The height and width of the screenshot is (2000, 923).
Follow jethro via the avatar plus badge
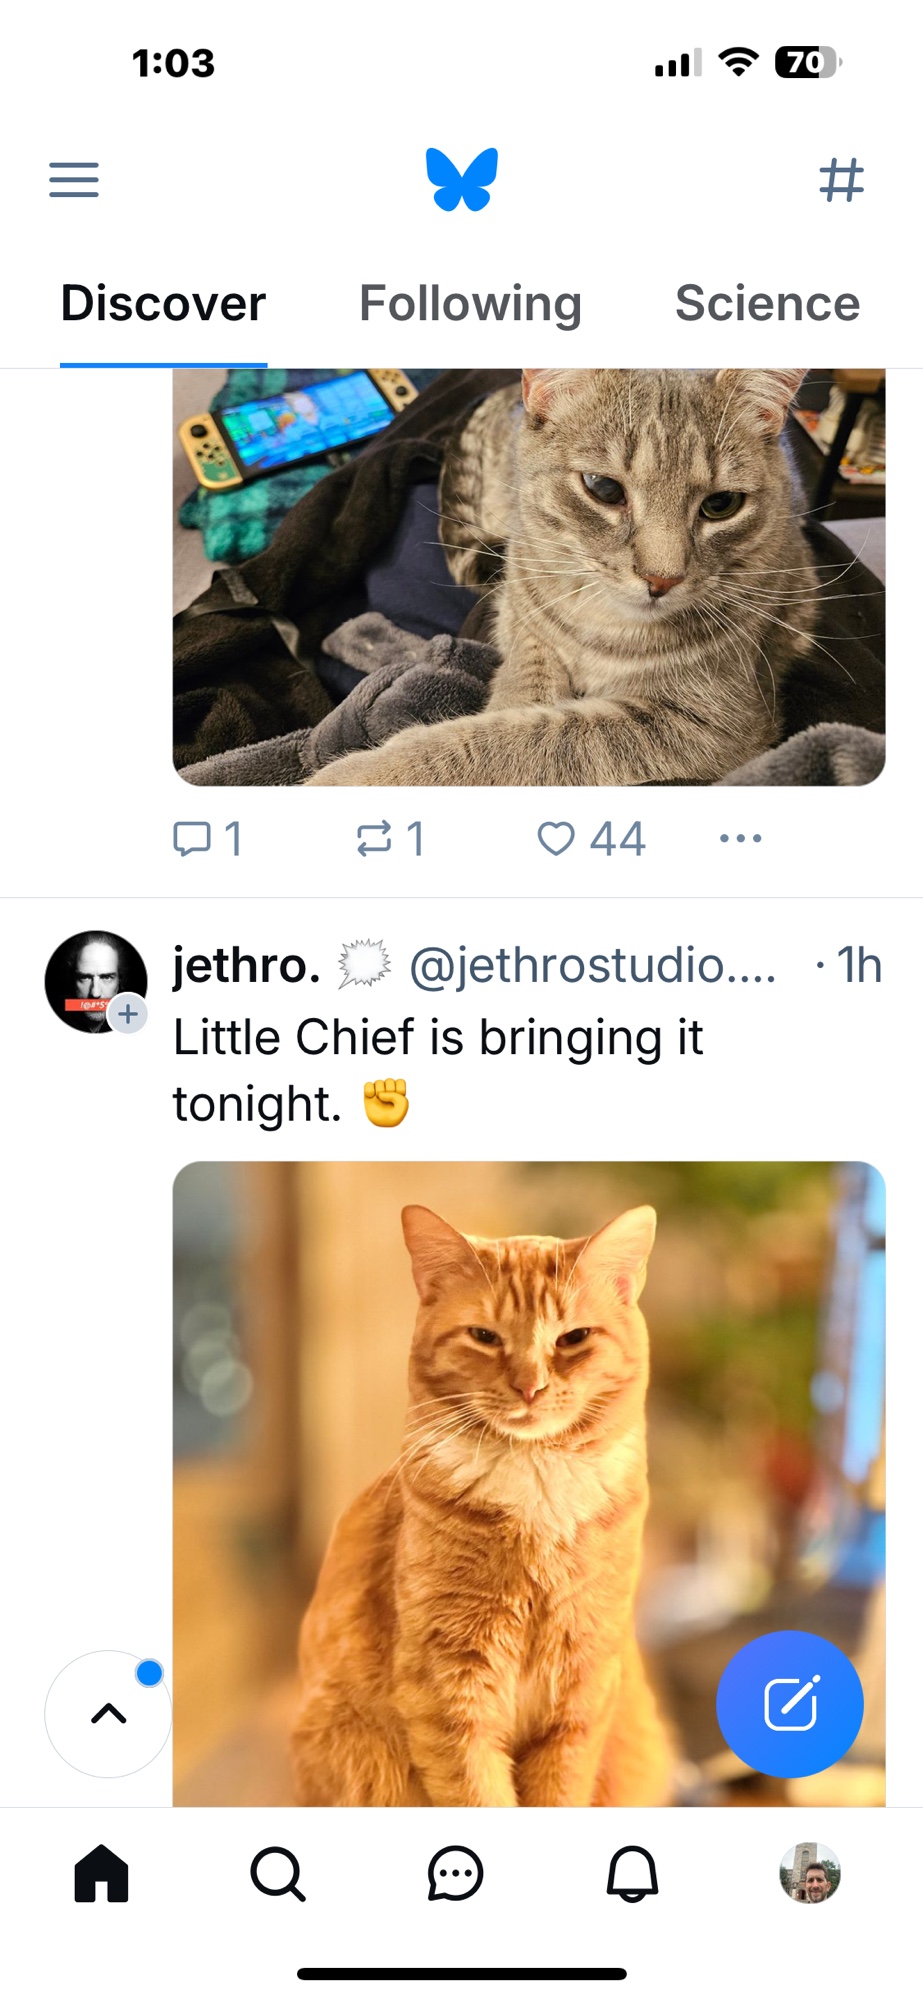click(128, 1014)
